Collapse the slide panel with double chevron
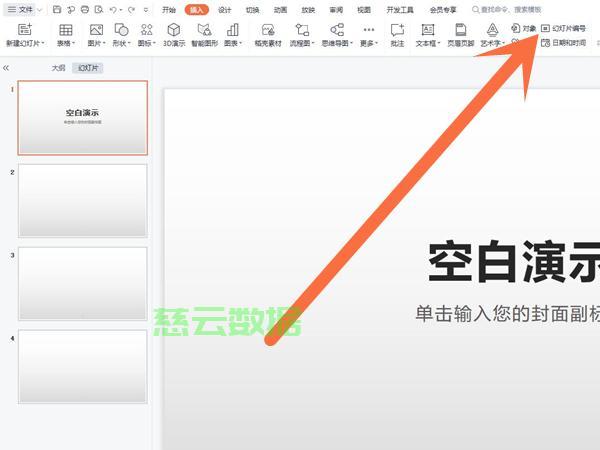 click(x=6, y=68)
